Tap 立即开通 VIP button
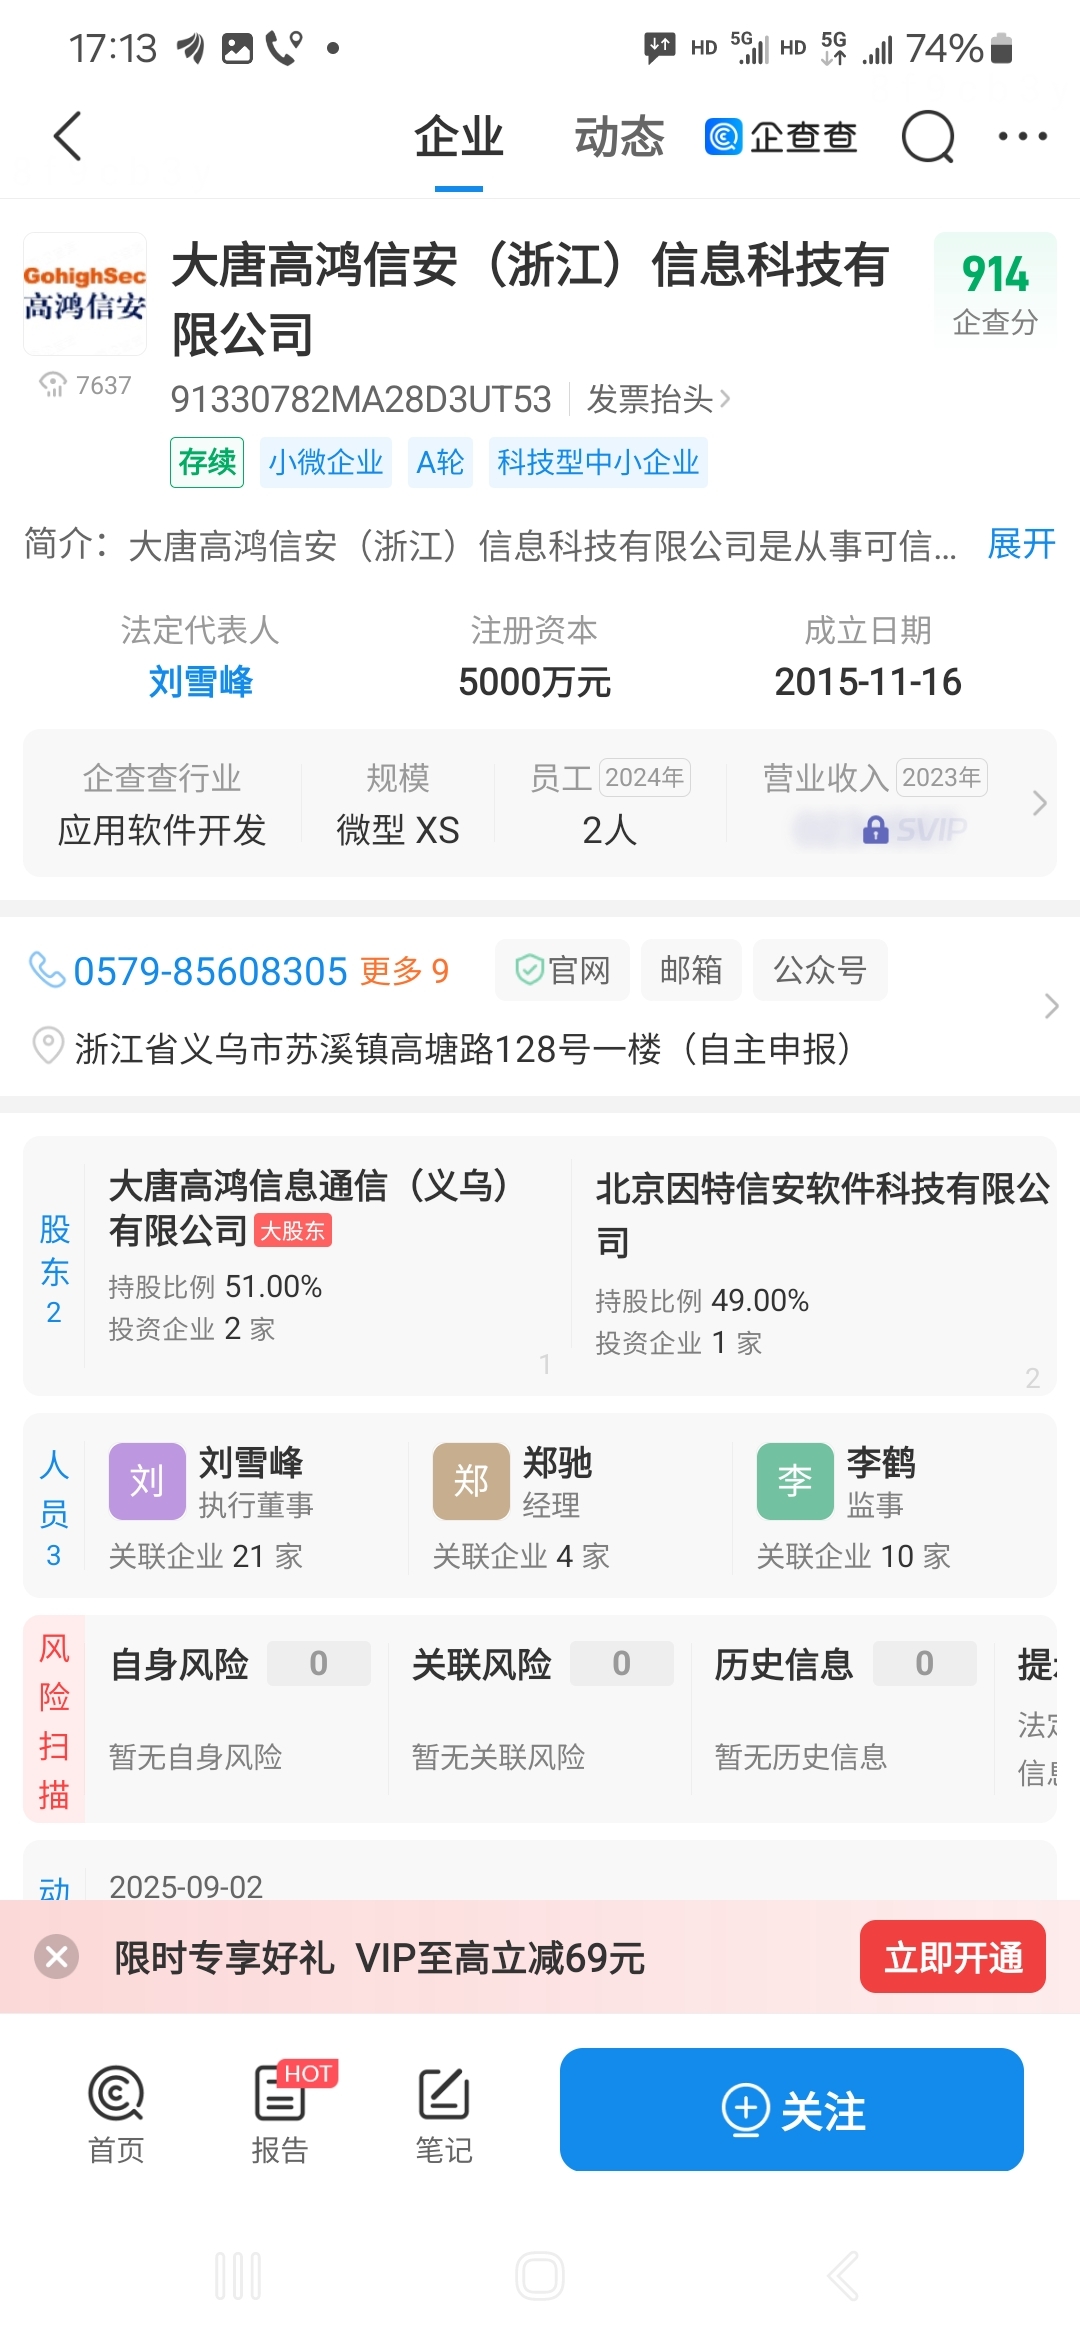1080x2340 pixels. pos(953,1957)
